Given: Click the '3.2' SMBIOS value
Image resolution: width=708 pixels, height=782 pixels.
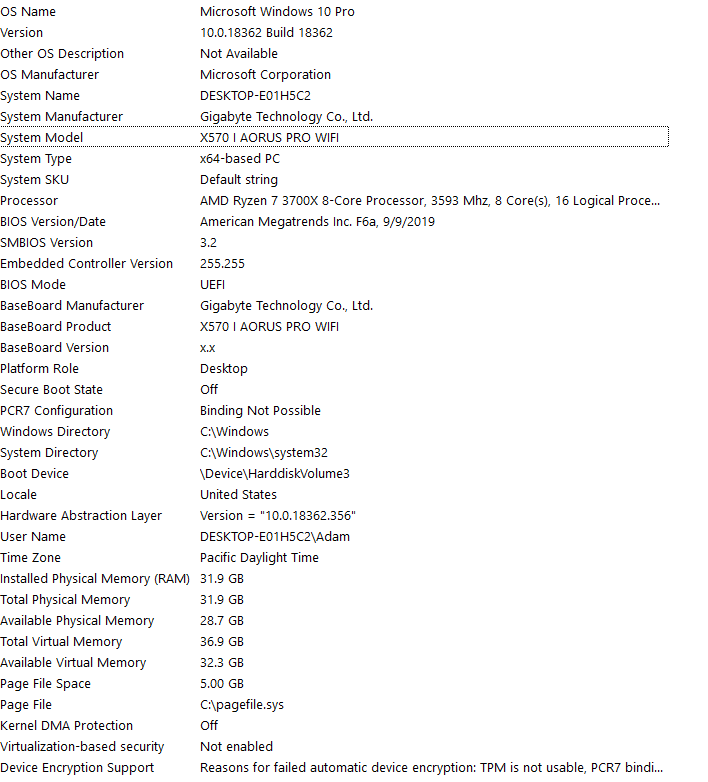Looking at the screenshot, I should pyautogui.click(x=208, y=242).
